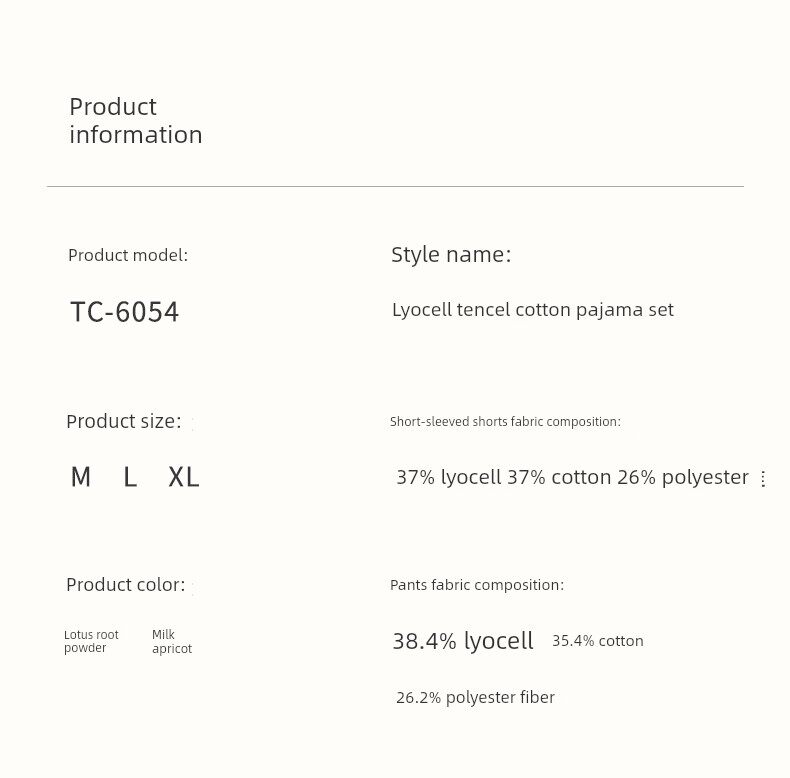Viewport: 790px width, 778px height.
Task: Pick the Milk apricot color
Action: pos(172,642)
